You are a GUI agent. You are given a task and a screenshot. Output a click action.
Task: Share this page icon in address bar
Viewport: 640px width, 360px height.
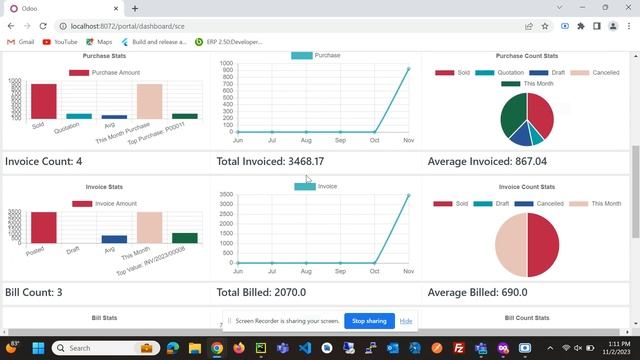pos(529,26)
